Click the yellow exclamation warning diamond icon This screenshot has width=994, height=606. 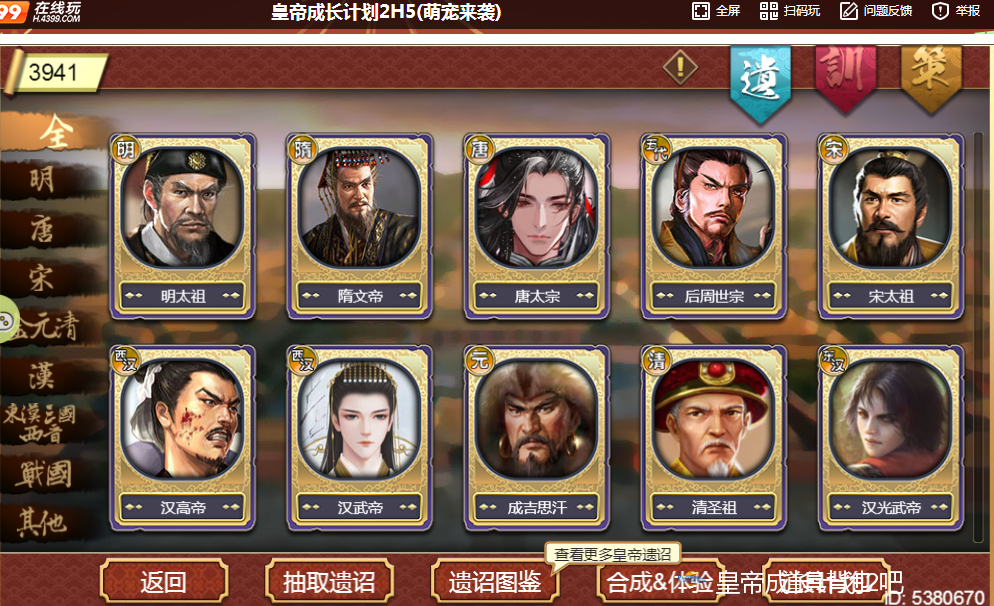(680, 67)
